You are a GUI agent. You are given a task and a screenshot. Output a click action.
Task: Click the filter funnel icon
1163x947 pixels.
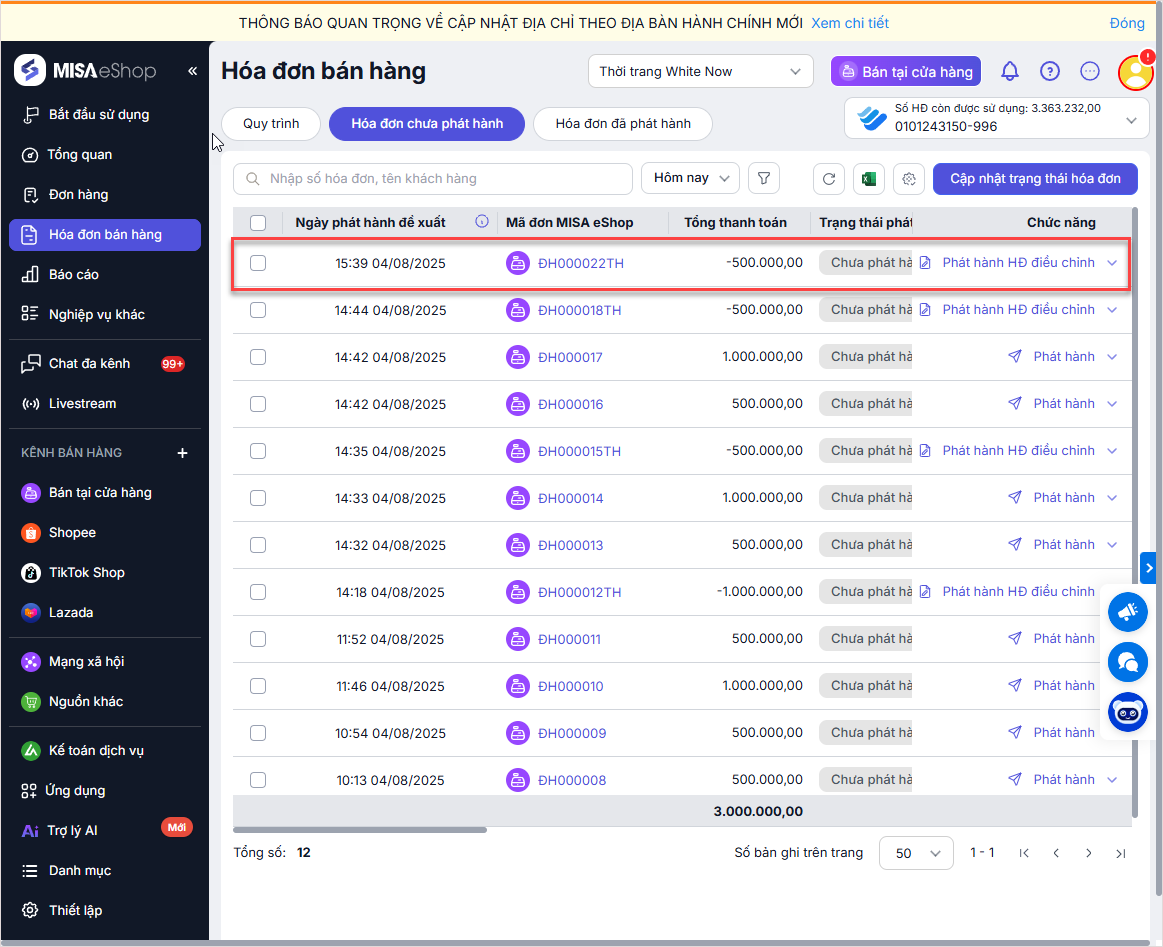click(764, 178)
